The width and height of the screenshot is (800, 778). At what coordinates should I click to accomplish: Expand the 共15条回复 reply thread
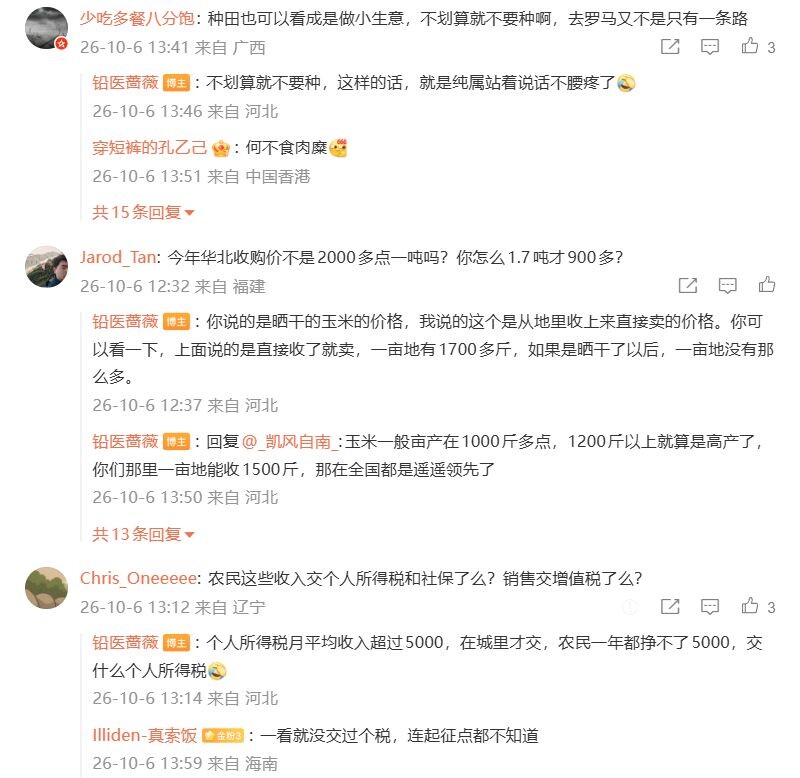click(143, 212)
